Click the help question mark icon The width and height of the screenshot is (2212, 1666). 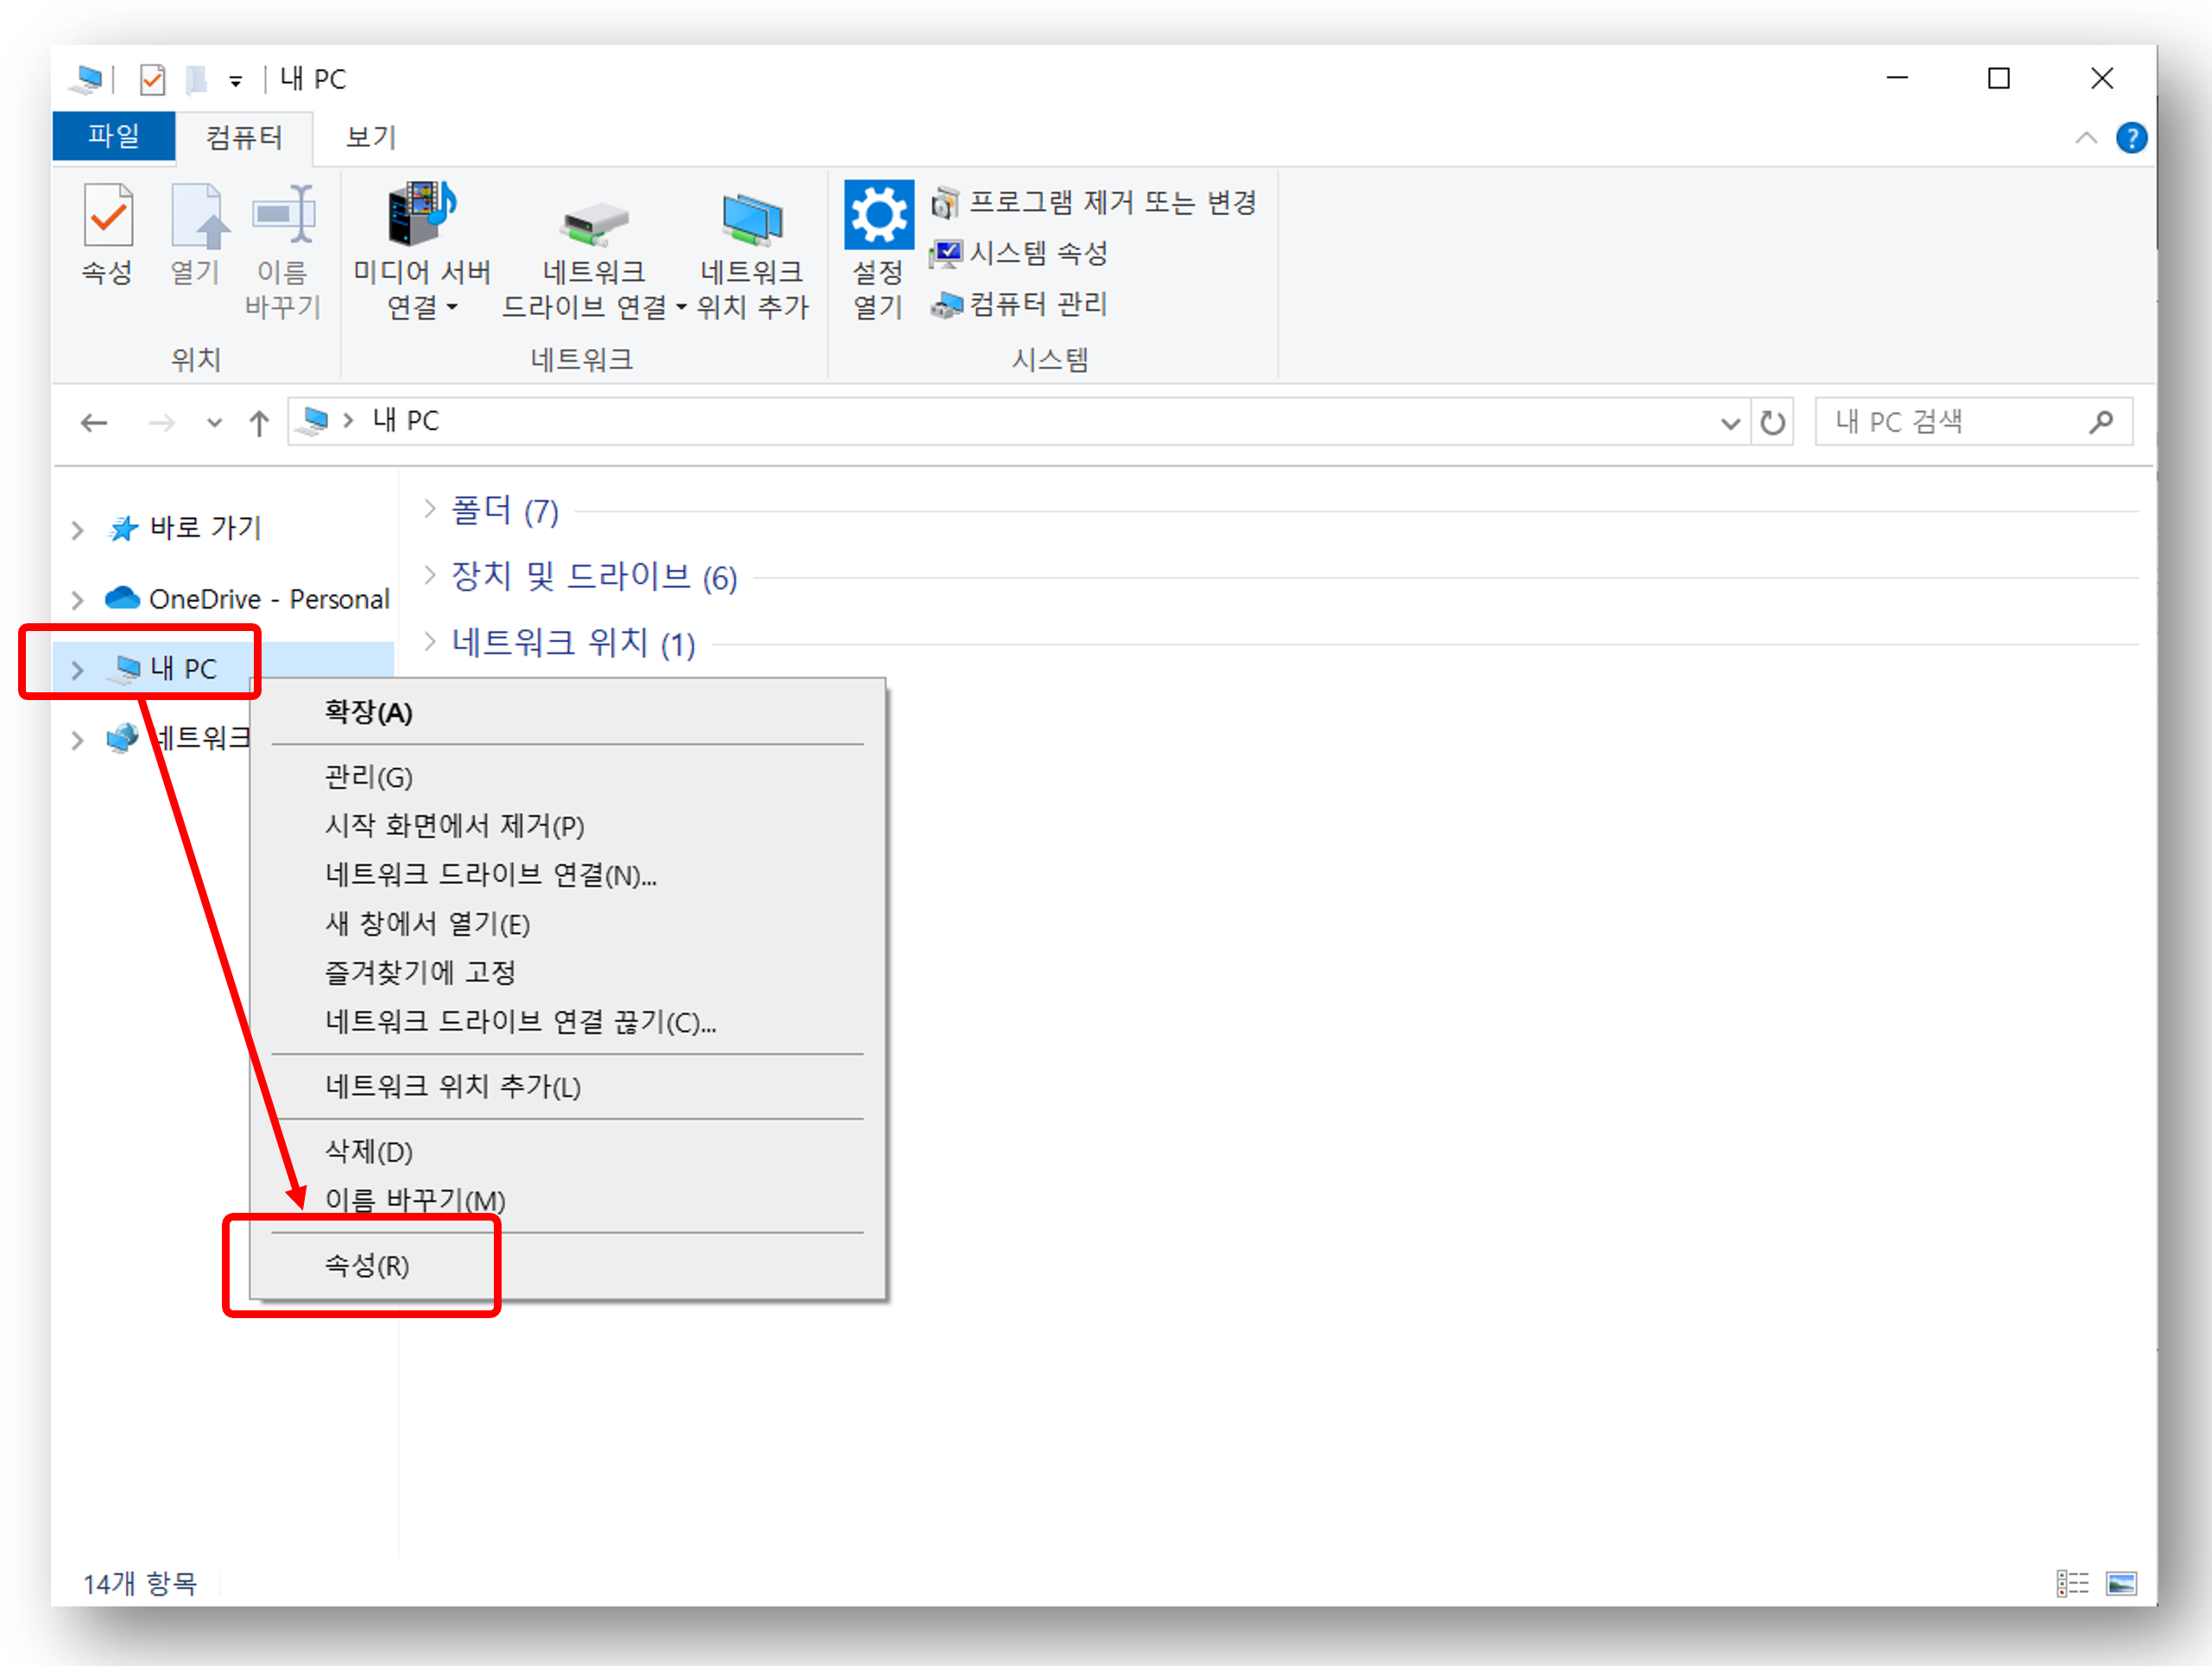pyautogui.click(x=2131, y=138)
